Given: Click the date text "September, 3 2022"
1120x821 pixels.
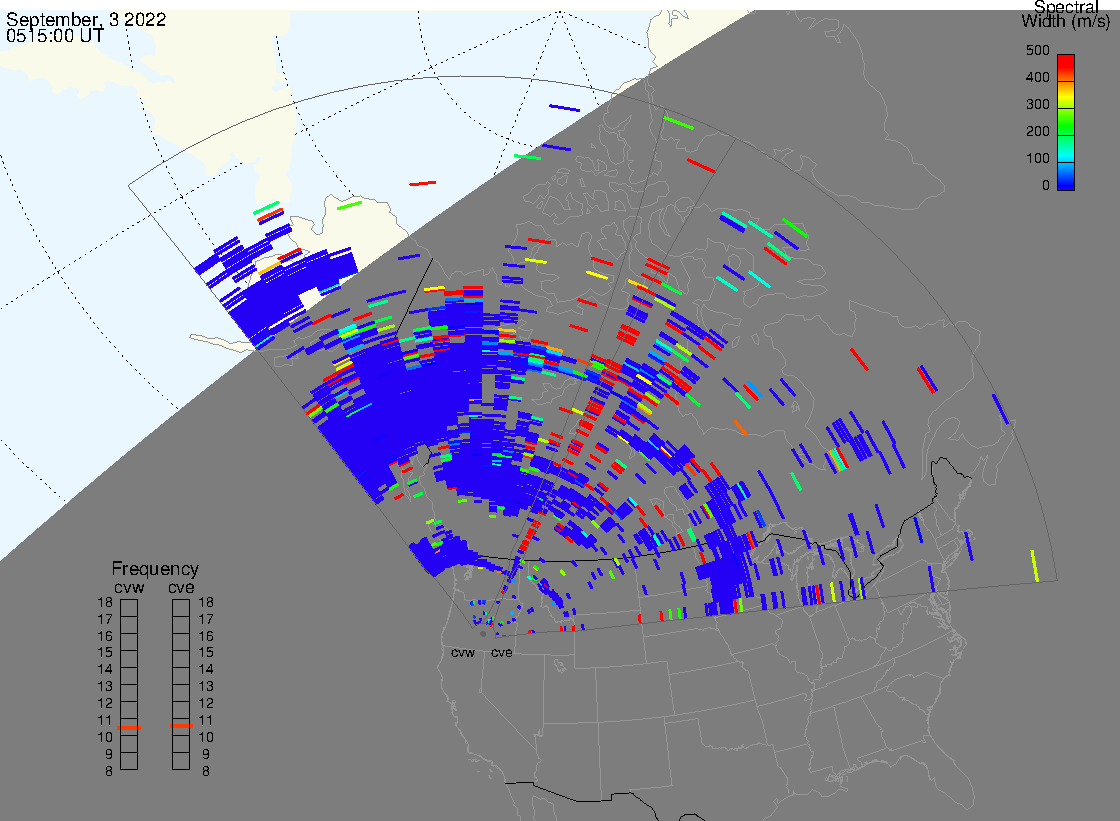Looking at the screenshot, I should pos(86,19).
